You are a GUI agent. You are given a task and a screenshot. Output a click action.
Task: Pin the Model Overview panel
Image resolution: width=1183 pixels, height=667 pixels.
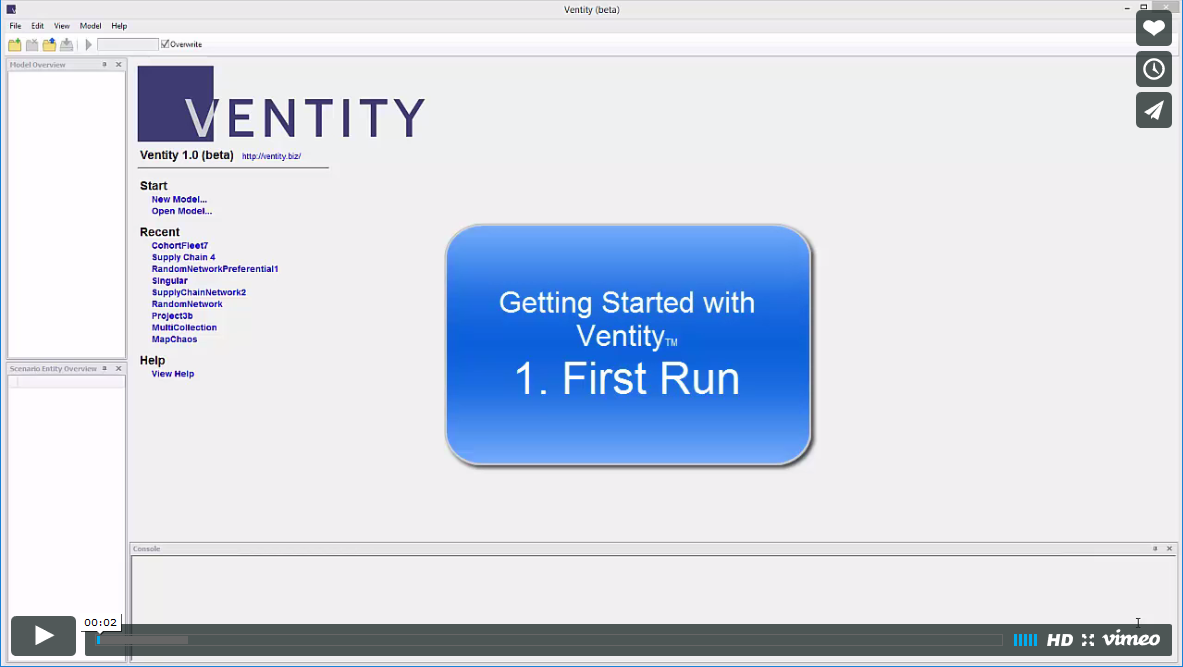(105, 65)
